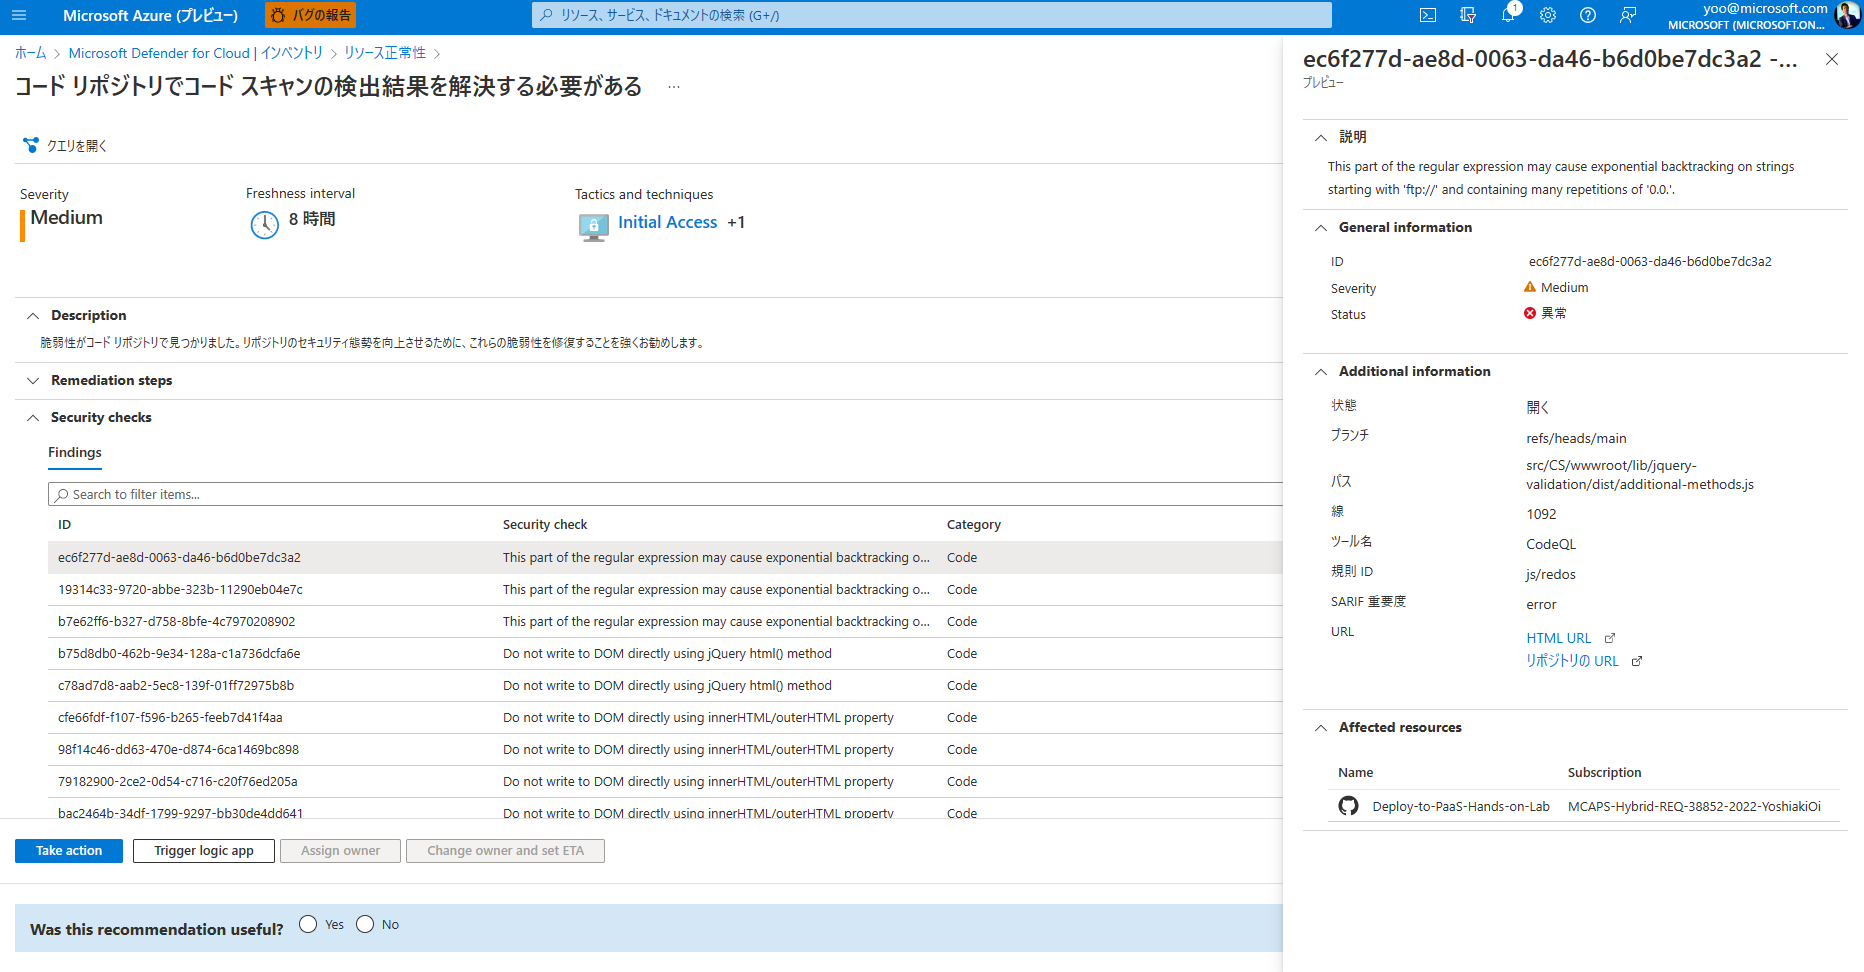Open the portal hamburger menu
This screenshot has width=1864, height=972.
[x=19, y=15]
